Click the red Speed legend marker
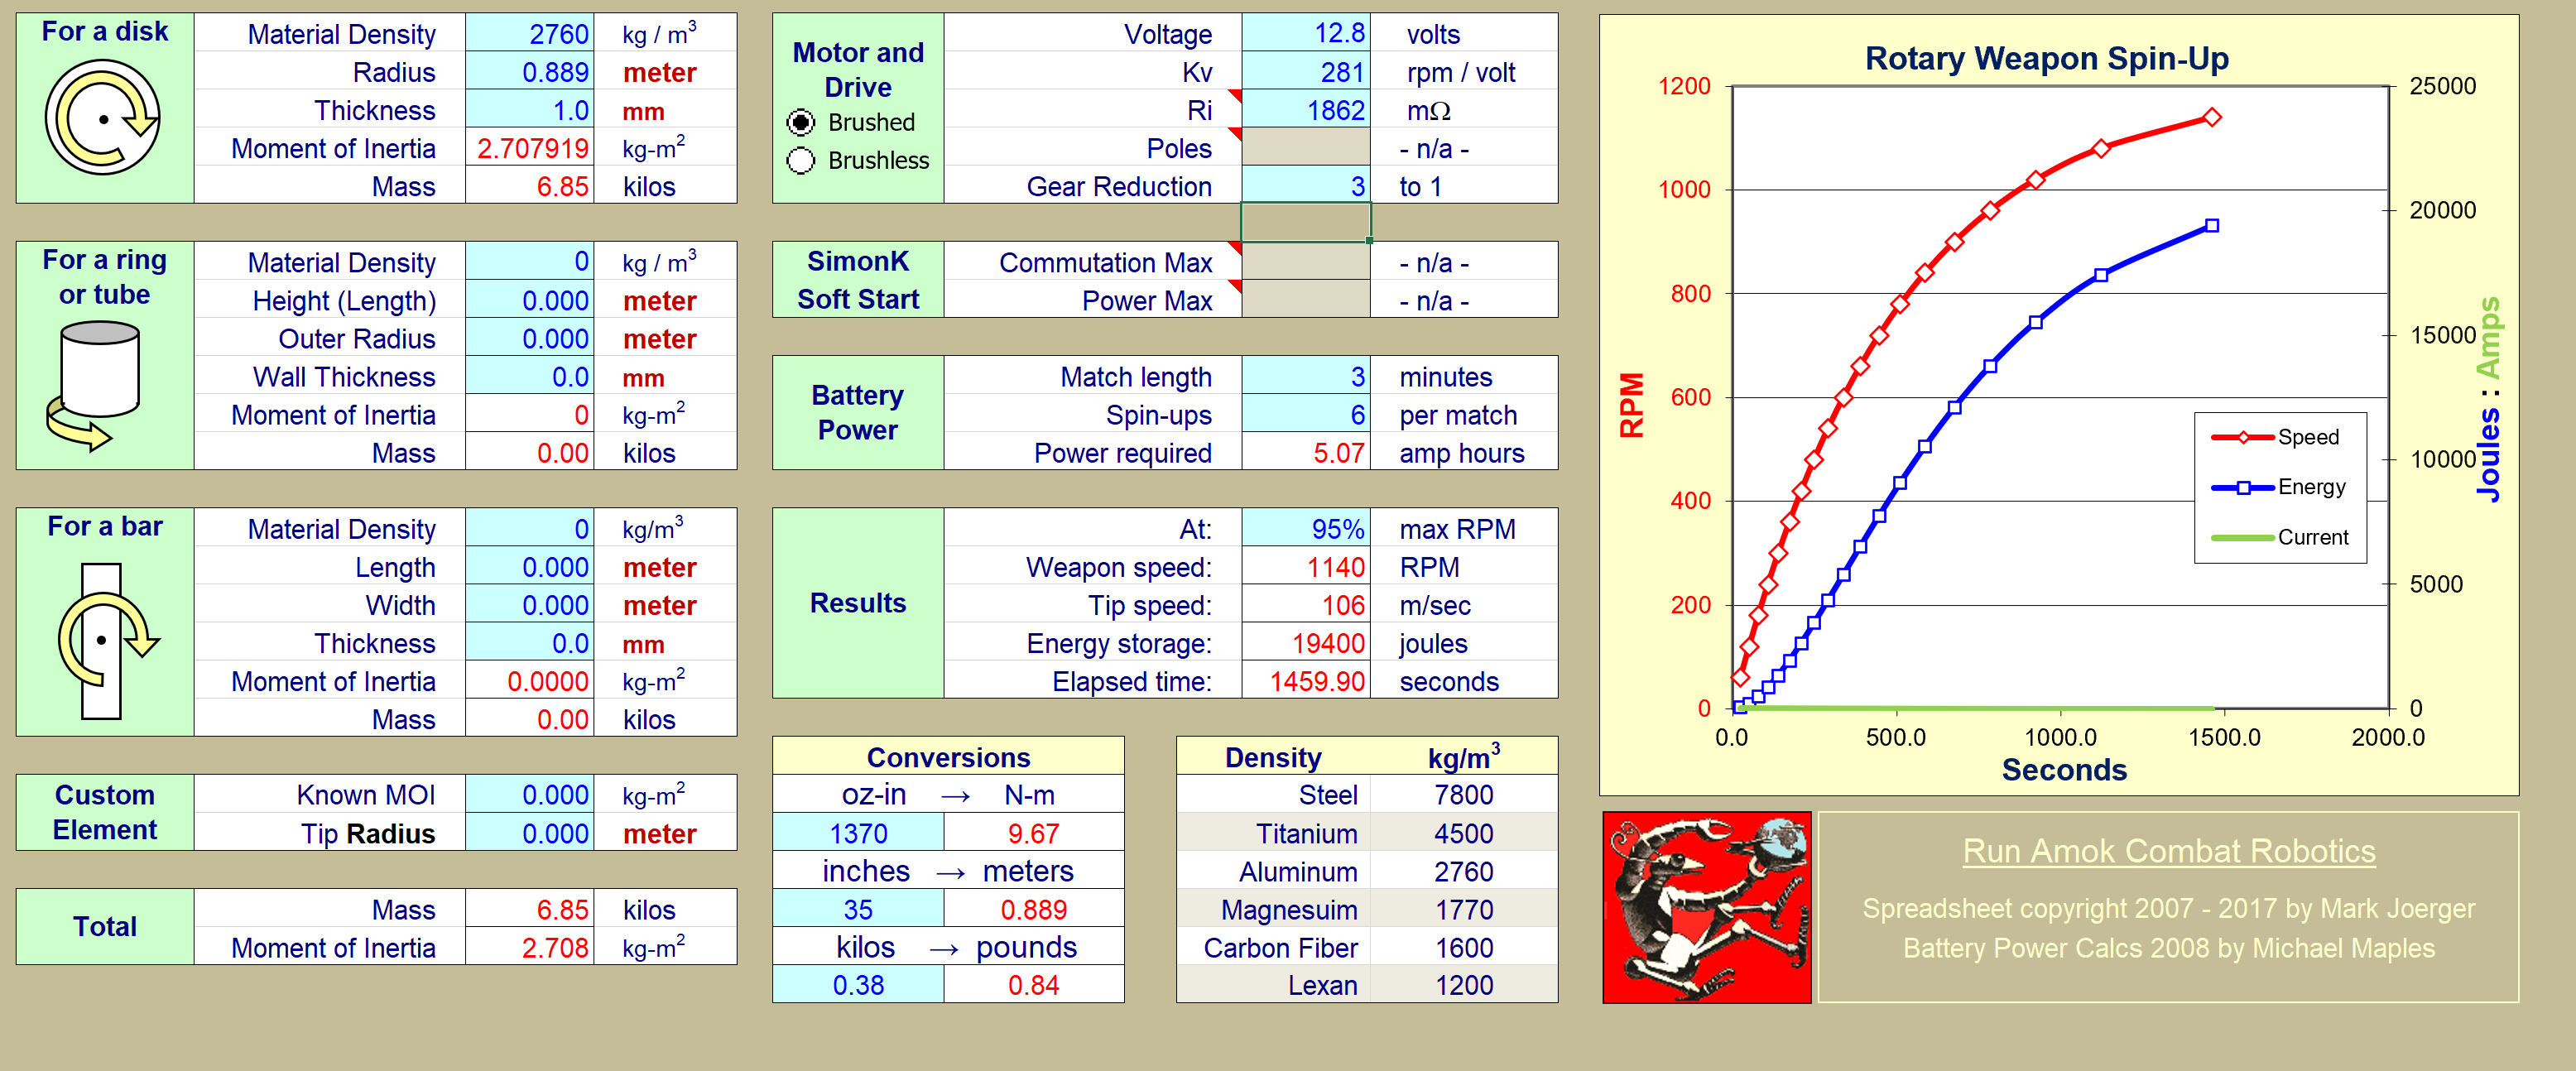2576x1071 pixels. coord(2243,437)
